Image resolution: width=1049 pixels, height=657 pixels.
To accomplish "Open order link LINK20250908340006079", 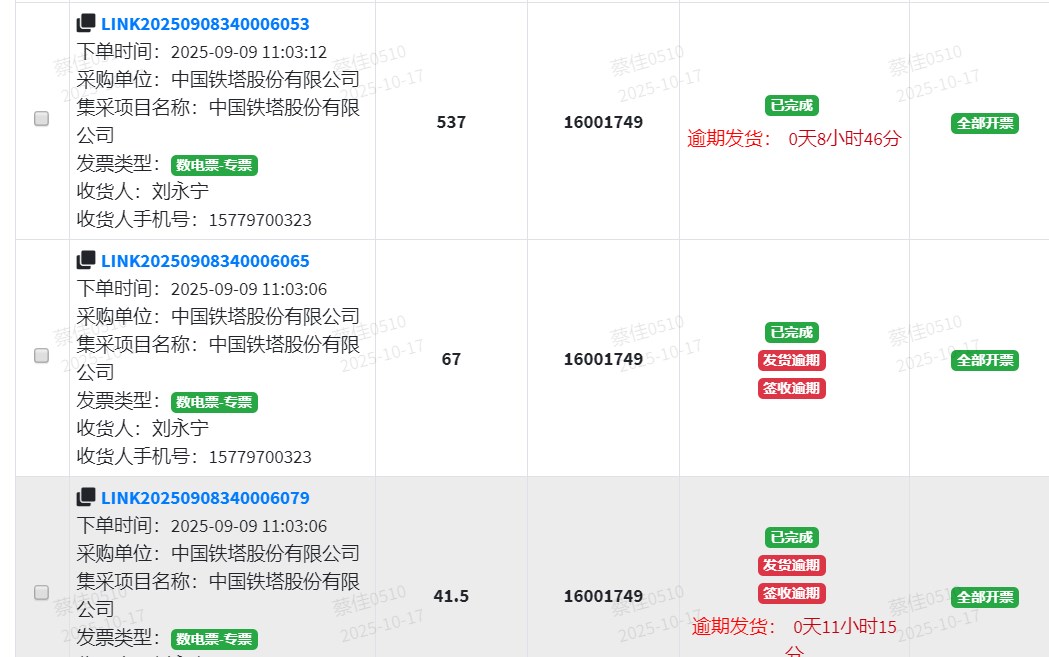I will coord(205,498).
